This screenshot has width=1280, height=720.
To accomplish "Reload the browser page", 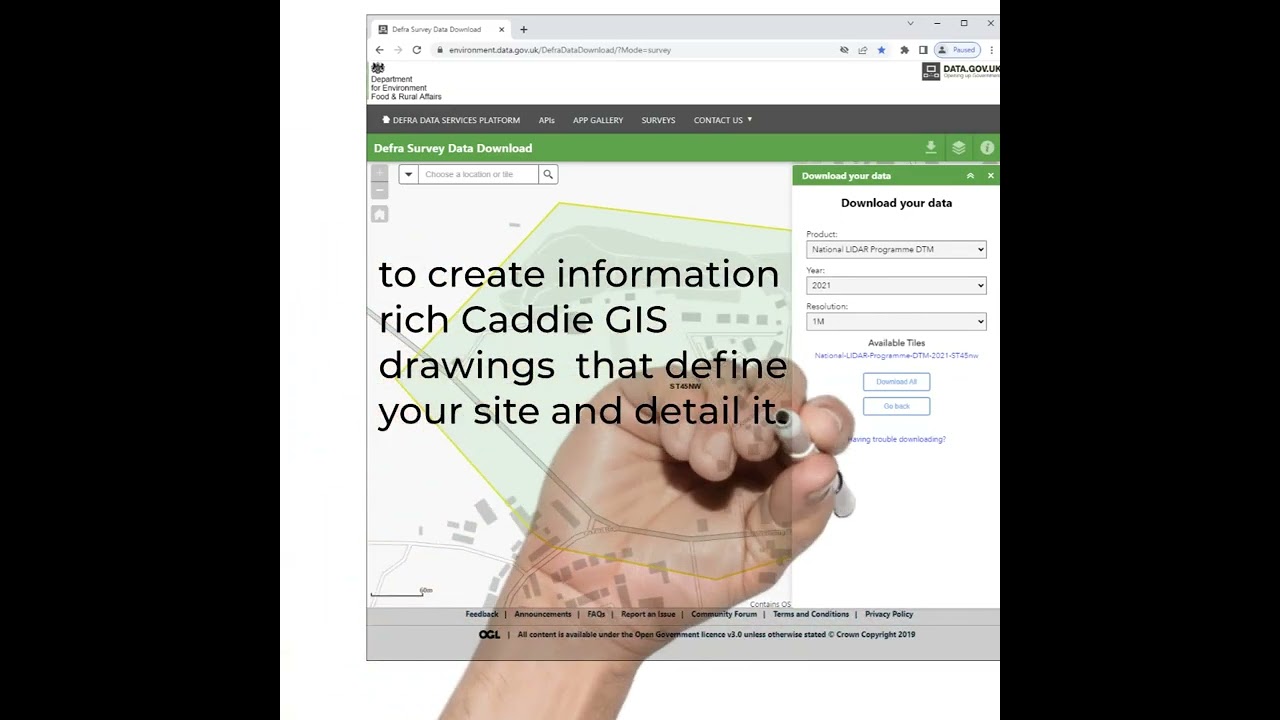I will tap(417, 50).
